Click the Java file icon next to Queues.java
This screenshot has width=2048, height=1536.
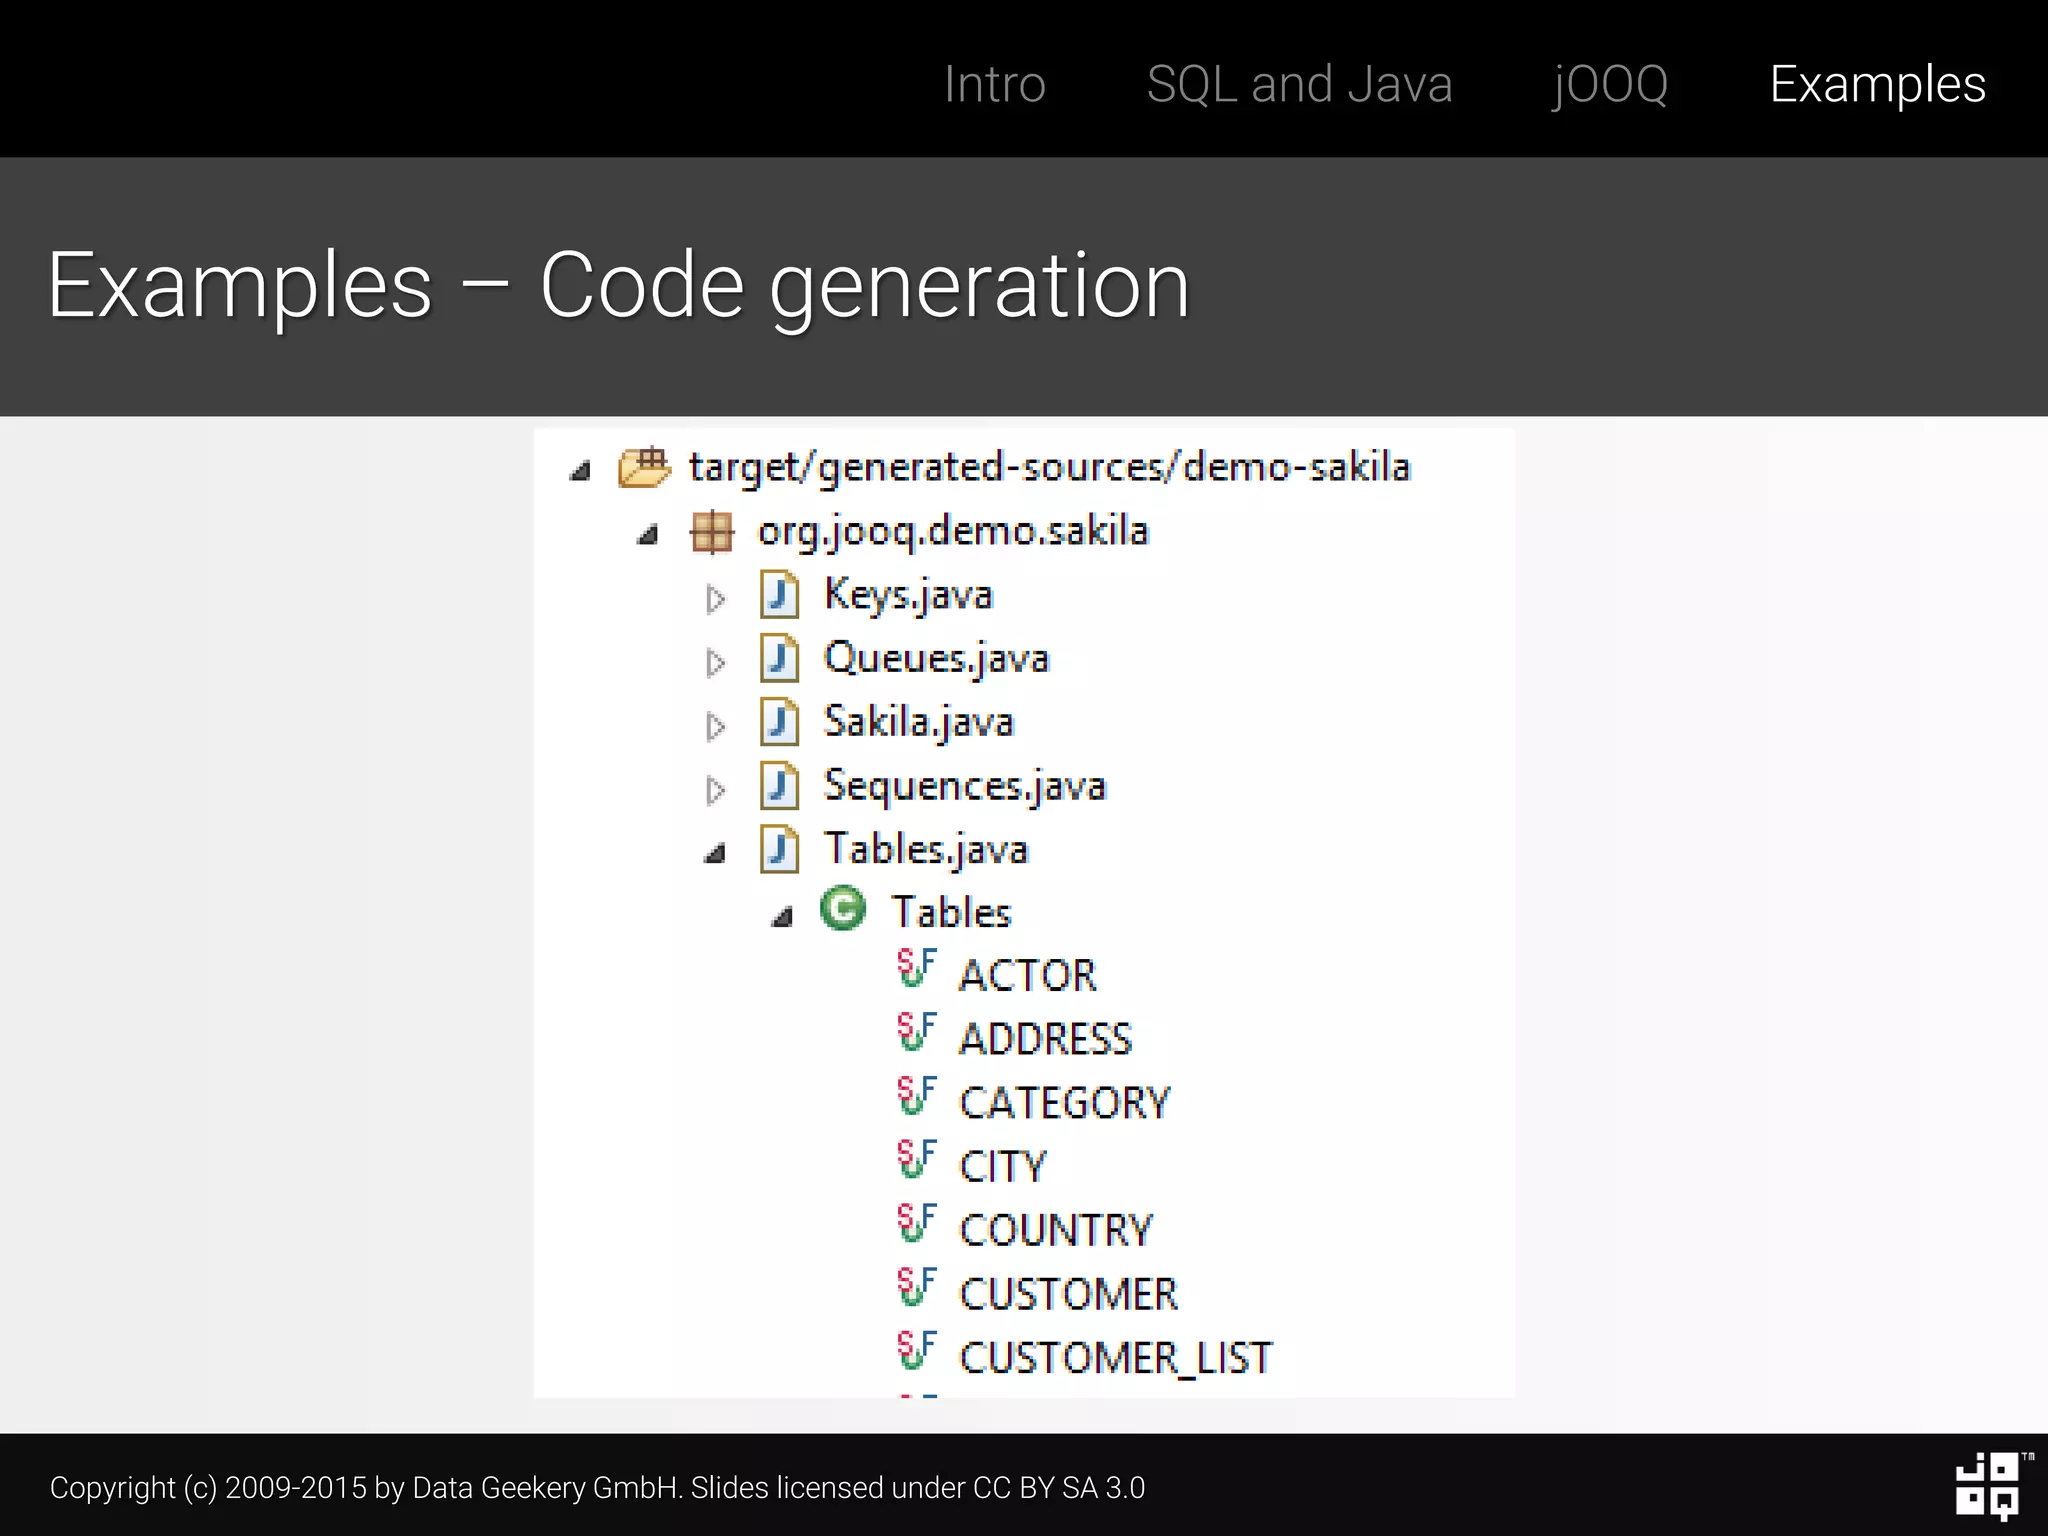click(779, 659)
